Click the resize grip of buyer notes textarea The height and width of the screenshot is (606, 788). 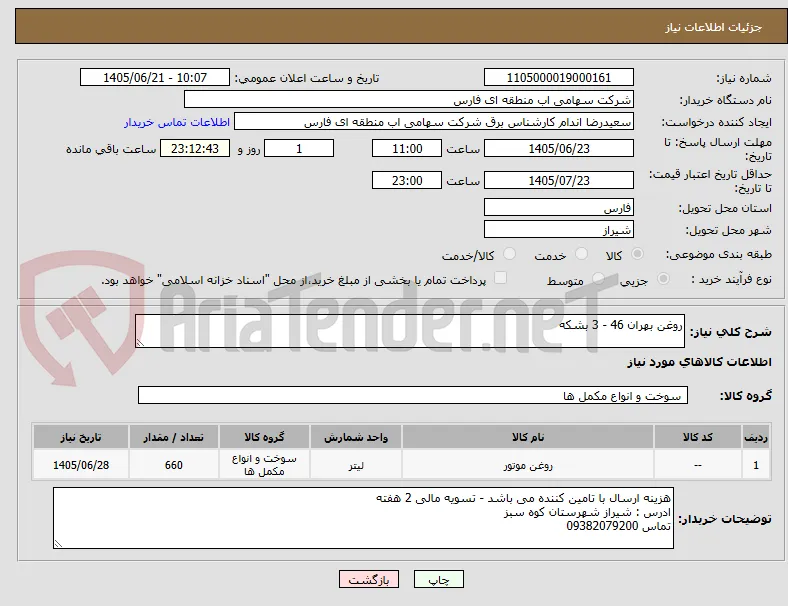(x=58, y=544)
